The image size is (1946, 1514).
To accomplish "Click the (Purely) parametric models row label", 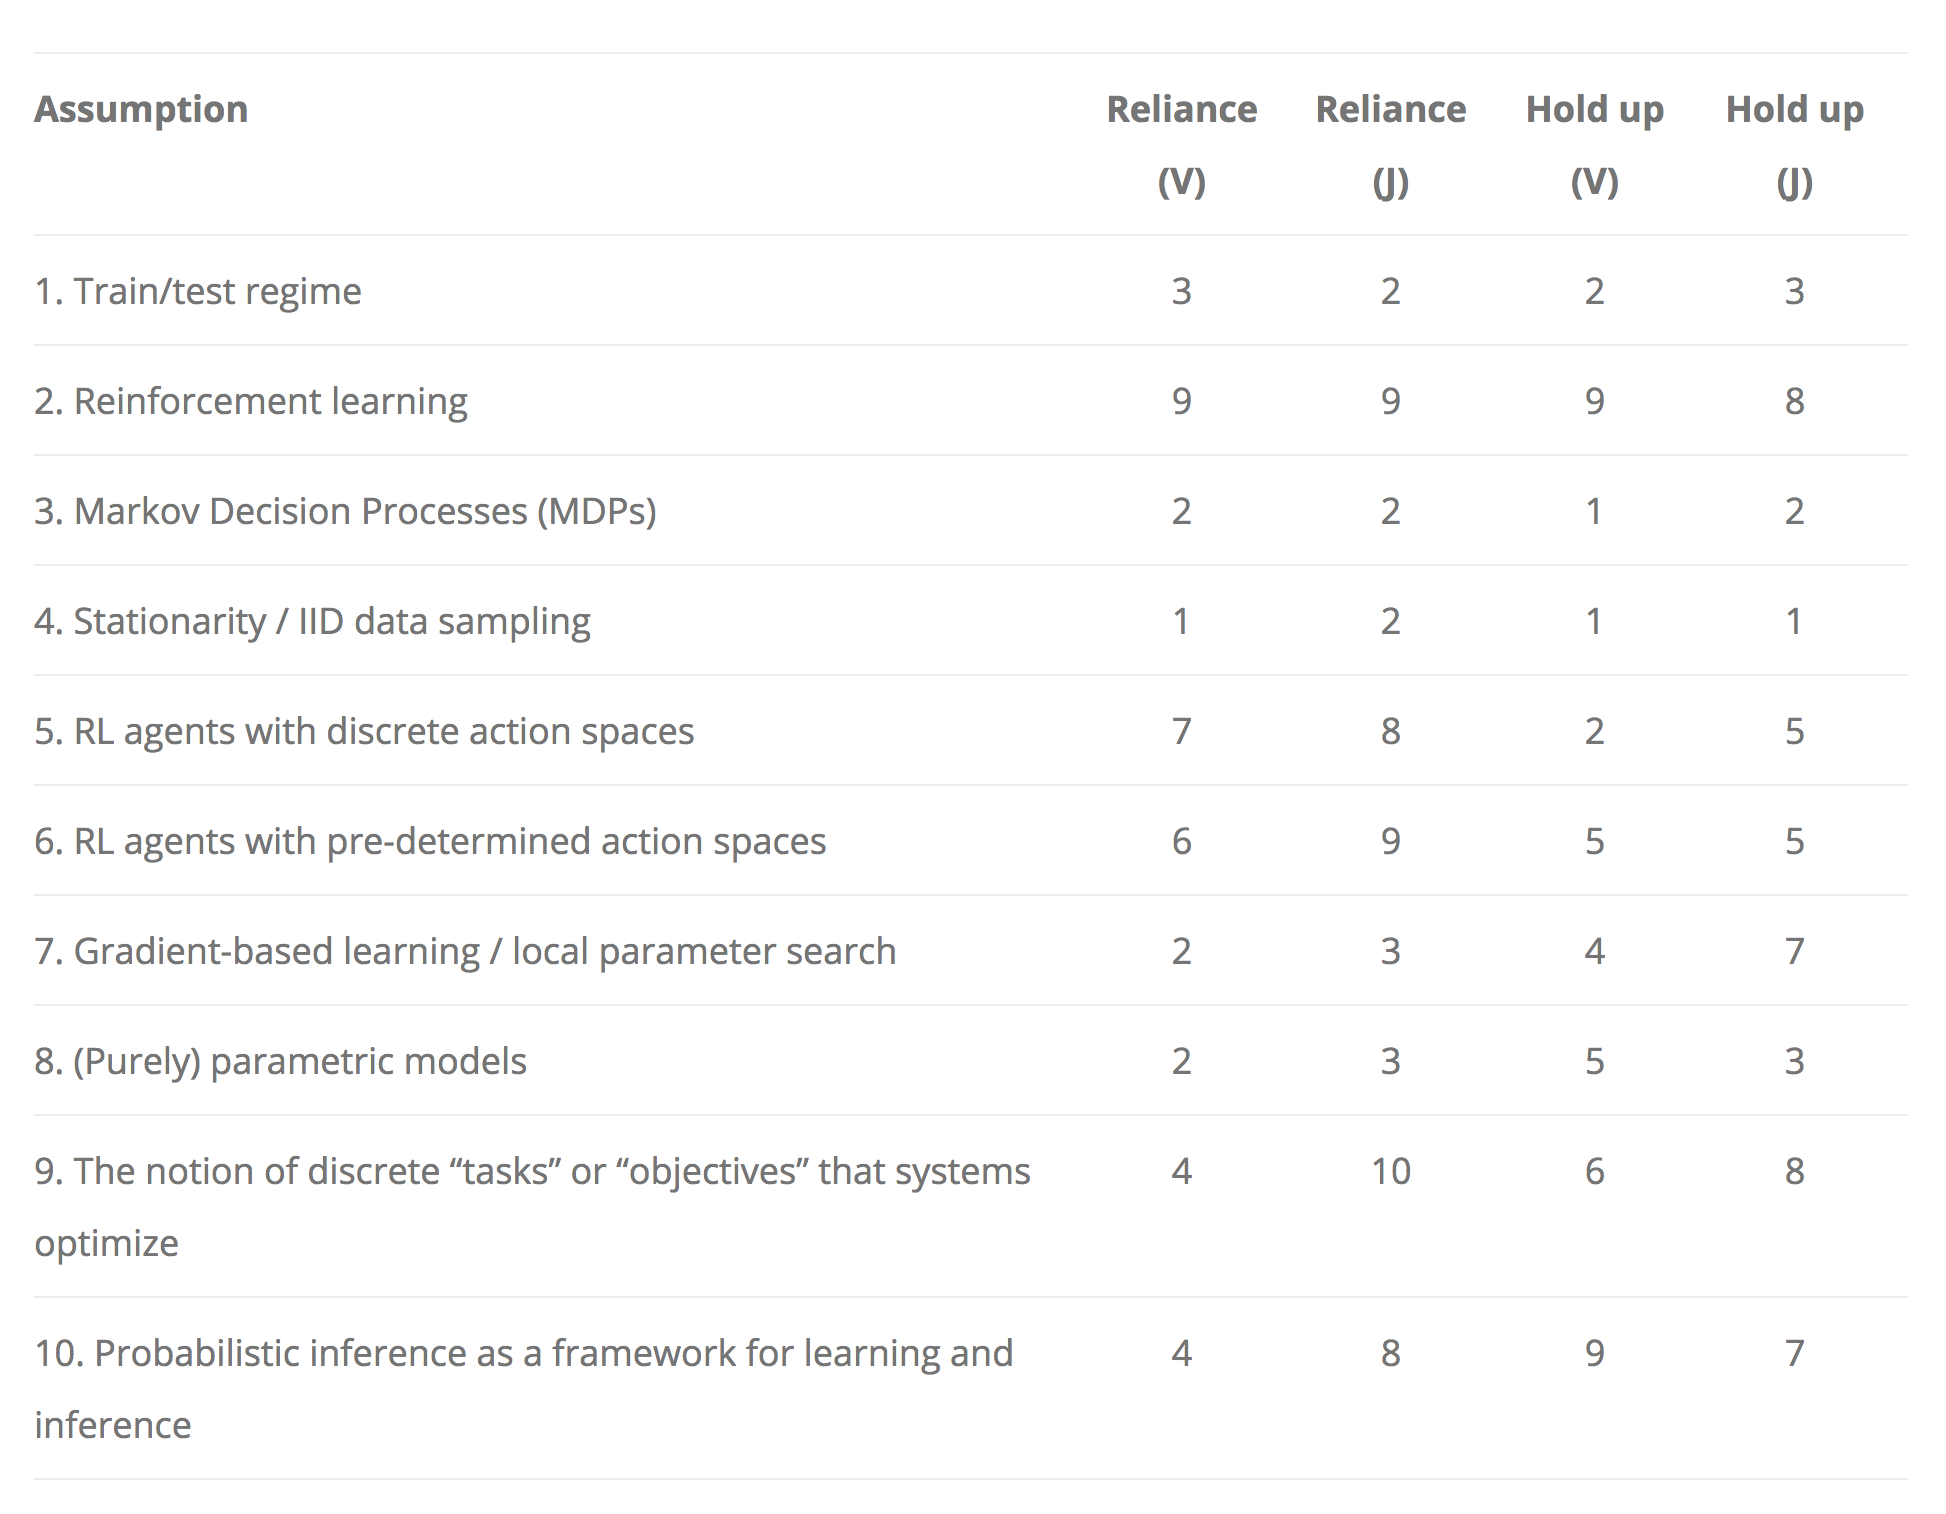I will [280, 1061].
